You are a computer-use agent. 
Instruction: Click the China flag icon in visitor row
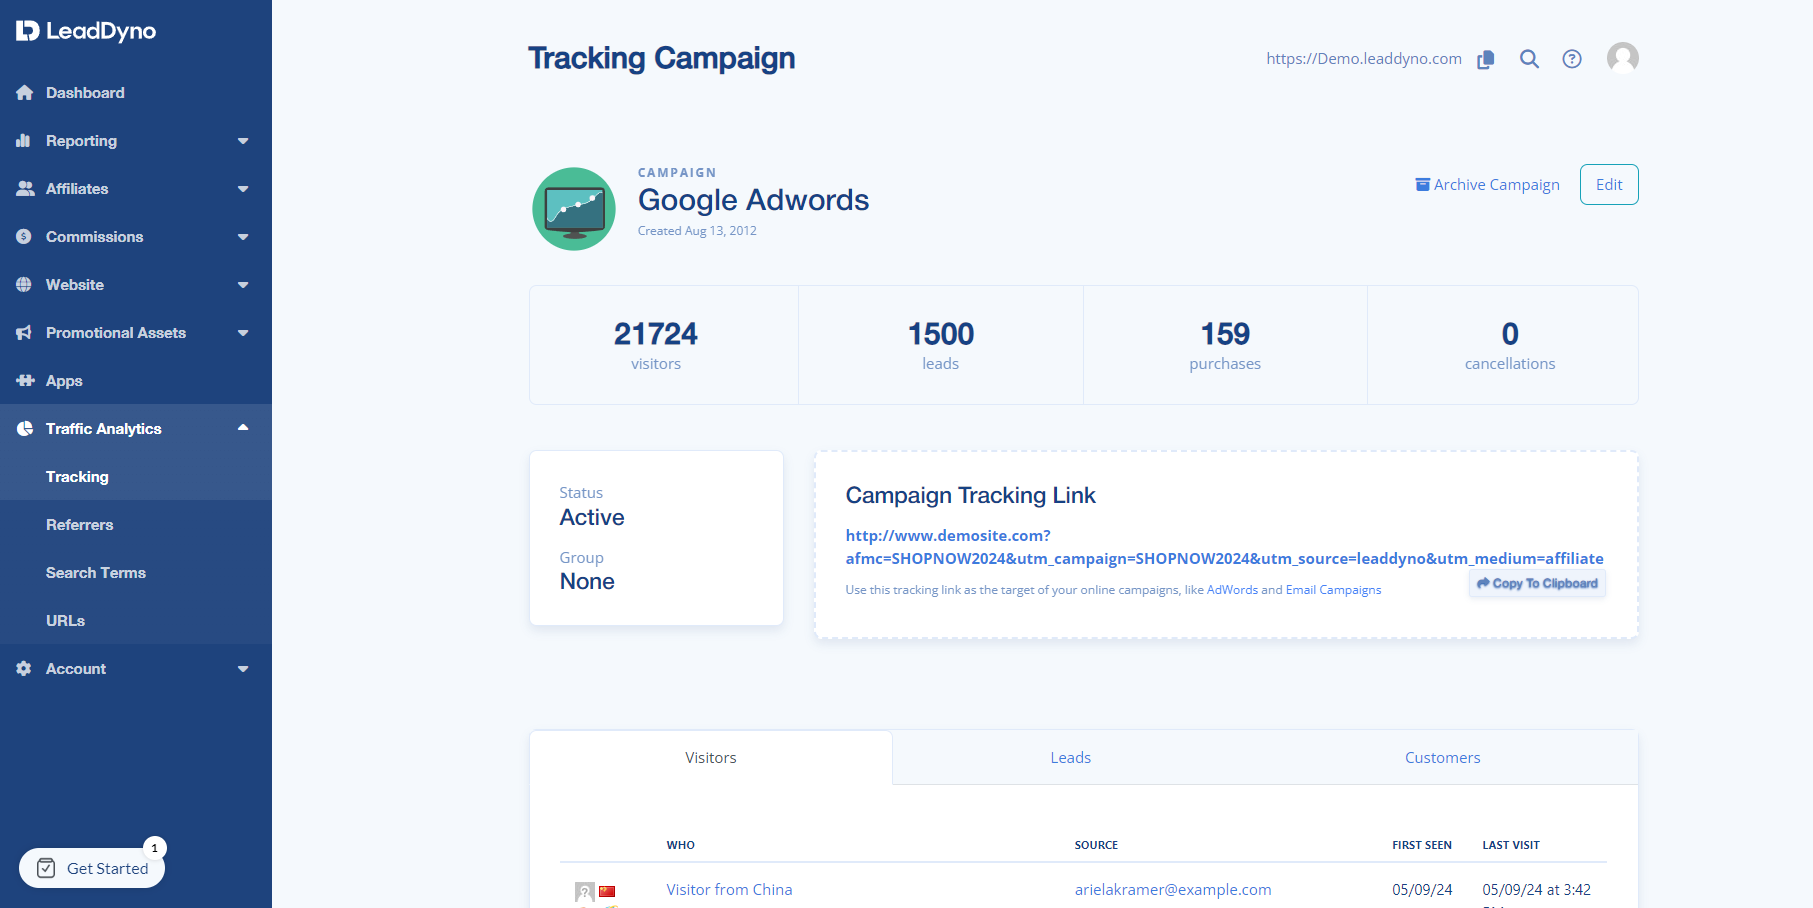pyautogui.click(x=607, y=891)
